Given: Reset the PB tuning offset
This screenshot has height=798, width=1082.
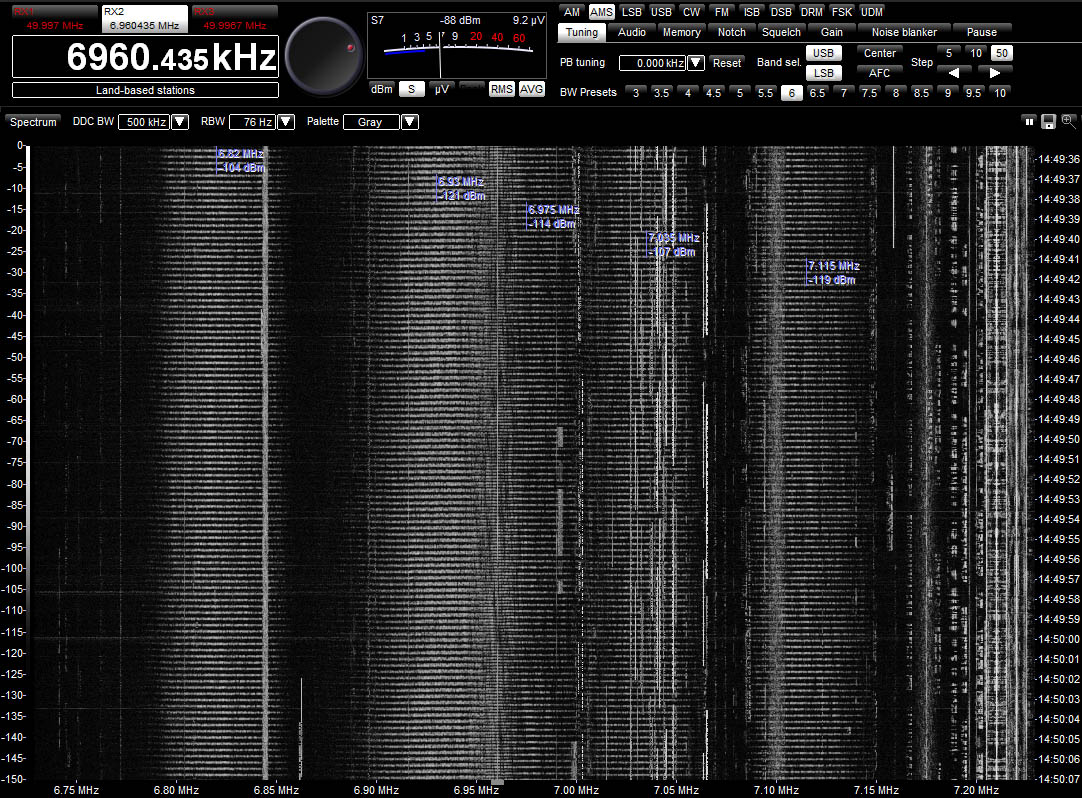Looking at the screenshot, I should (x=727, y=63).
